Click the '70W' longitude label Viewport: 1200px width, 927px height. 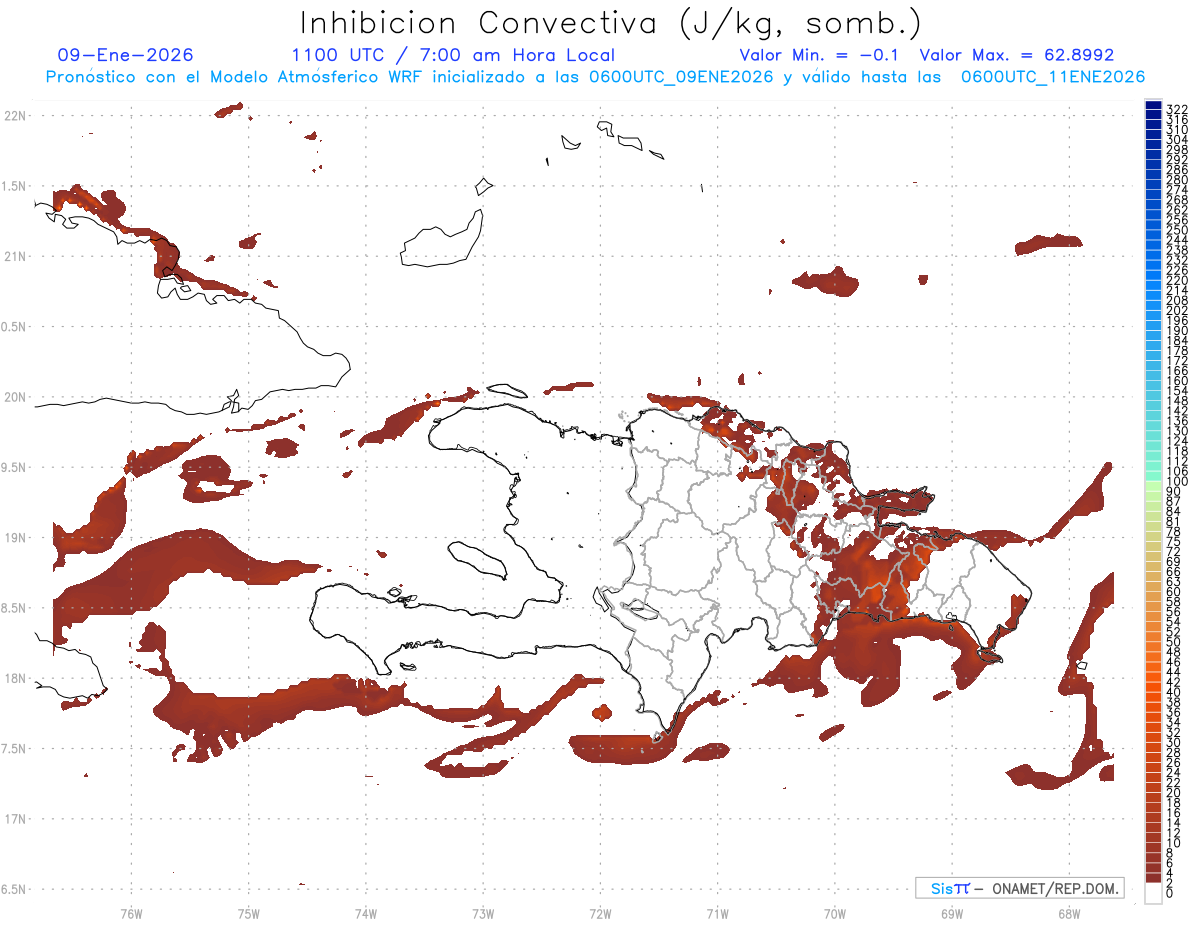click(x=834, y=913)
